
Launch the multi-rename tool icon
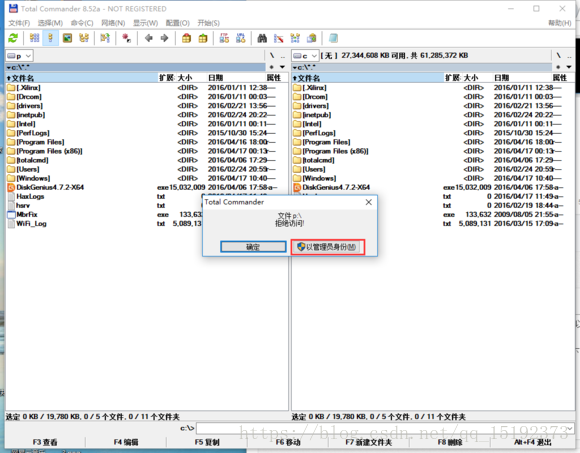click(x=279, y=38)
